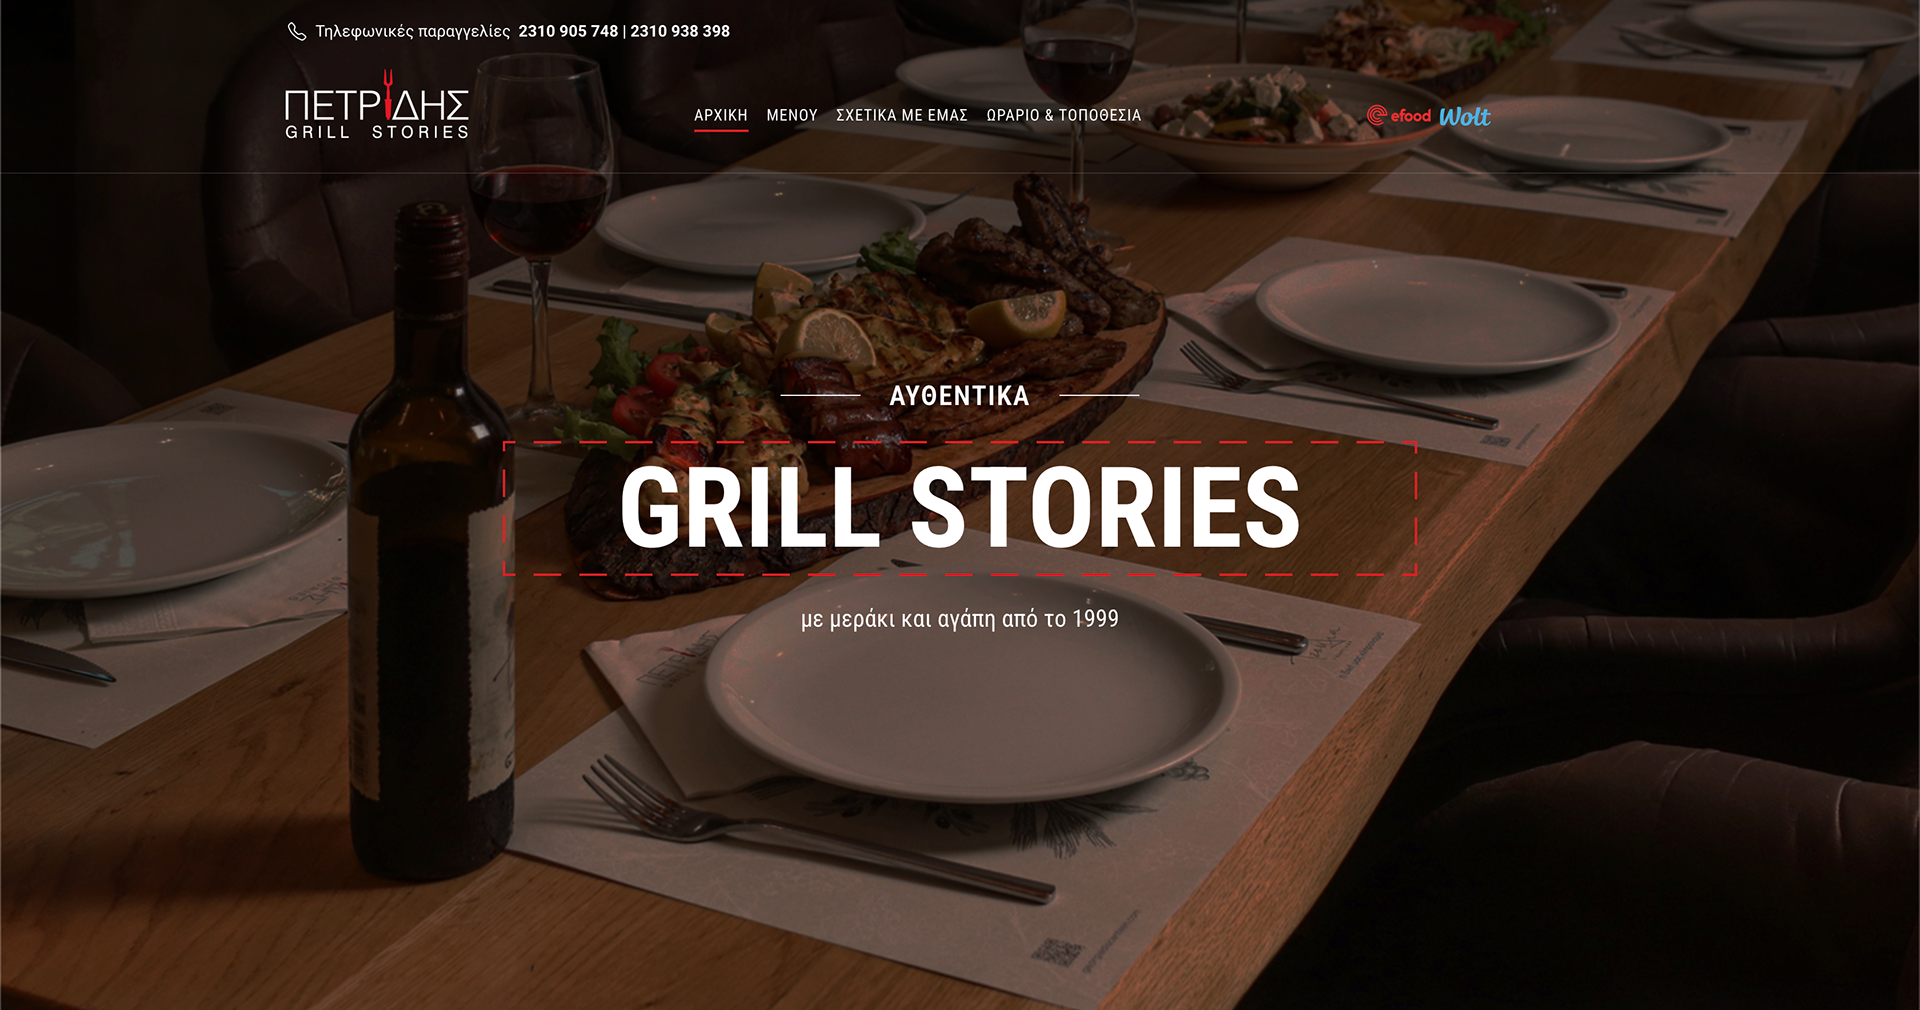Click the Πετρίδης Grill Stories logo

coord(377,105)
